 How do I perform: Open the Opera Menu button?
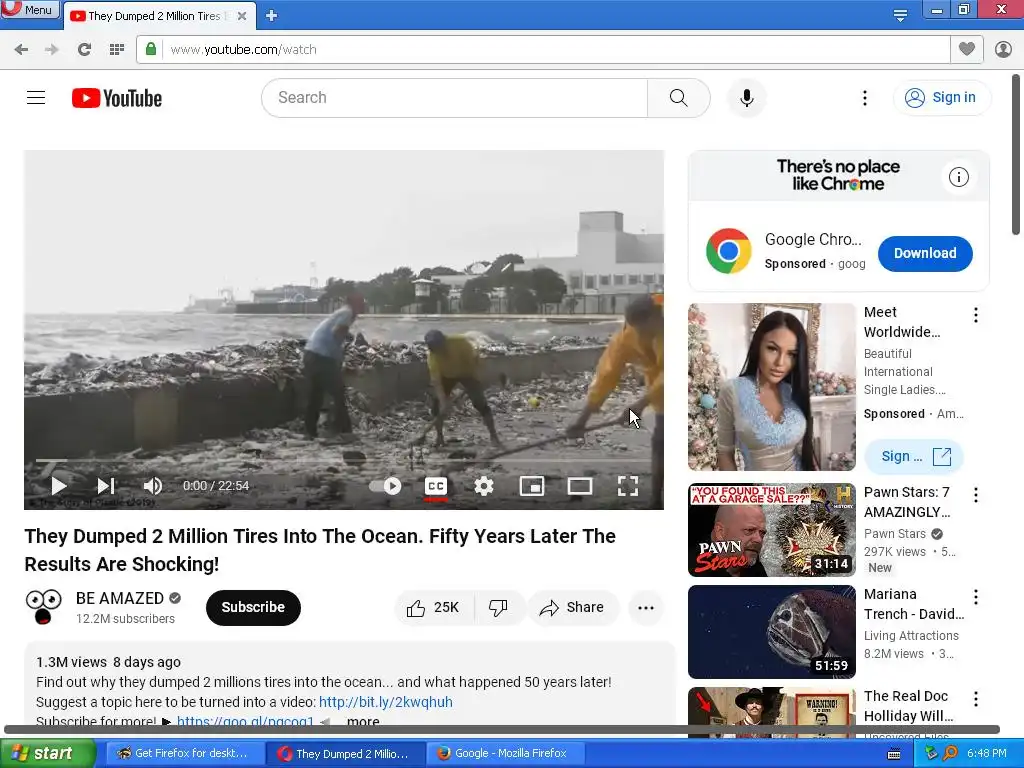tap(29, 10)
